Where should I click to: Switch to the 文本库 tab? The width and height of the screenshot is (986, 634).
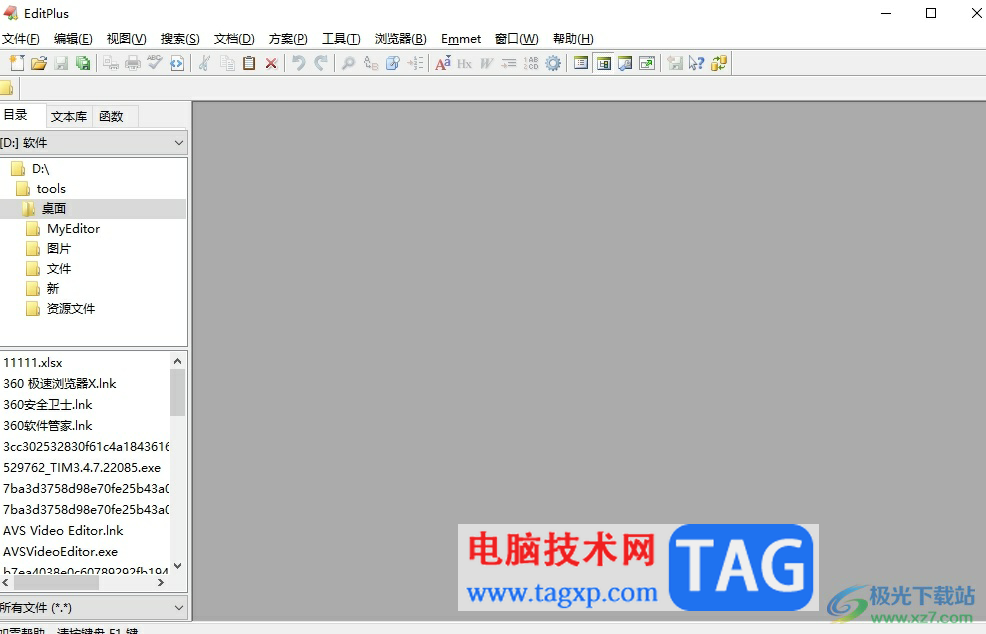[69, 116]
